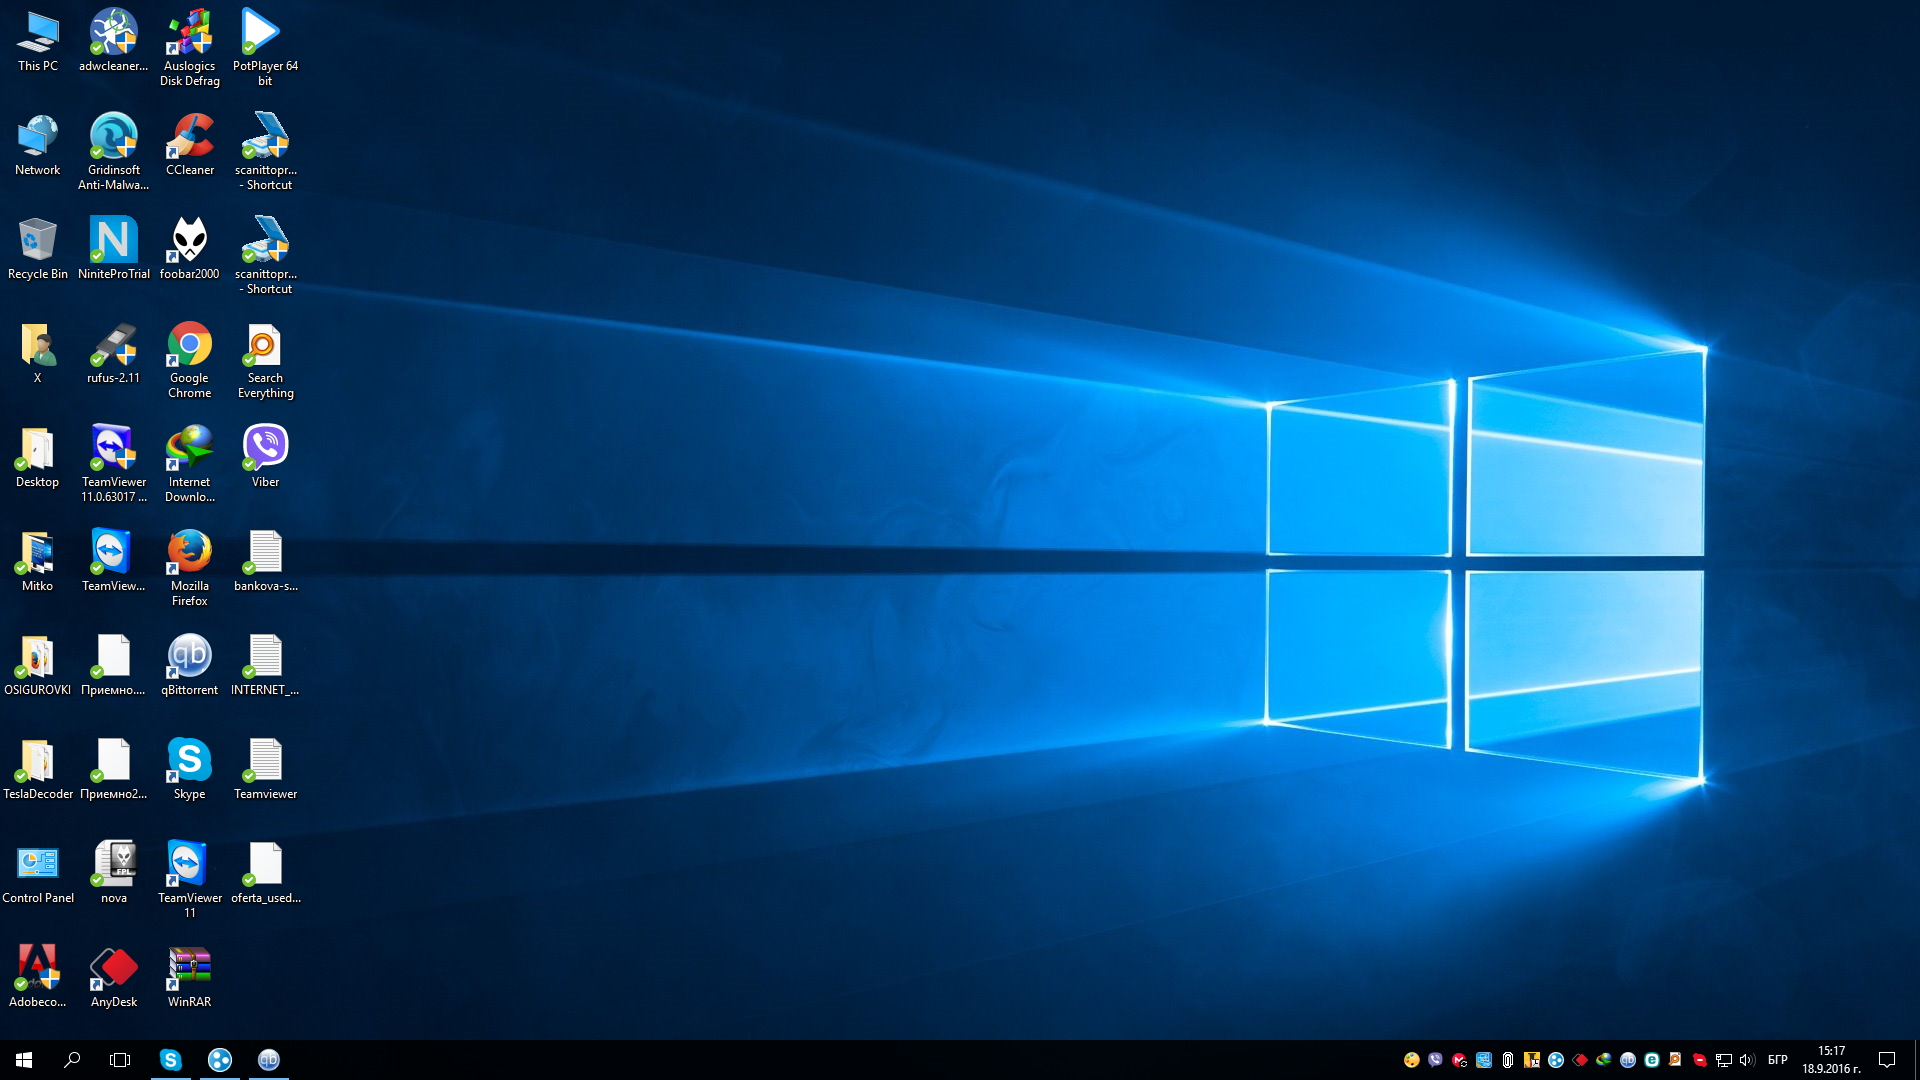1920x1080 pixels.
Task: Click Show Desktop sliver at taskbar end
Action: [1917, 1060]
